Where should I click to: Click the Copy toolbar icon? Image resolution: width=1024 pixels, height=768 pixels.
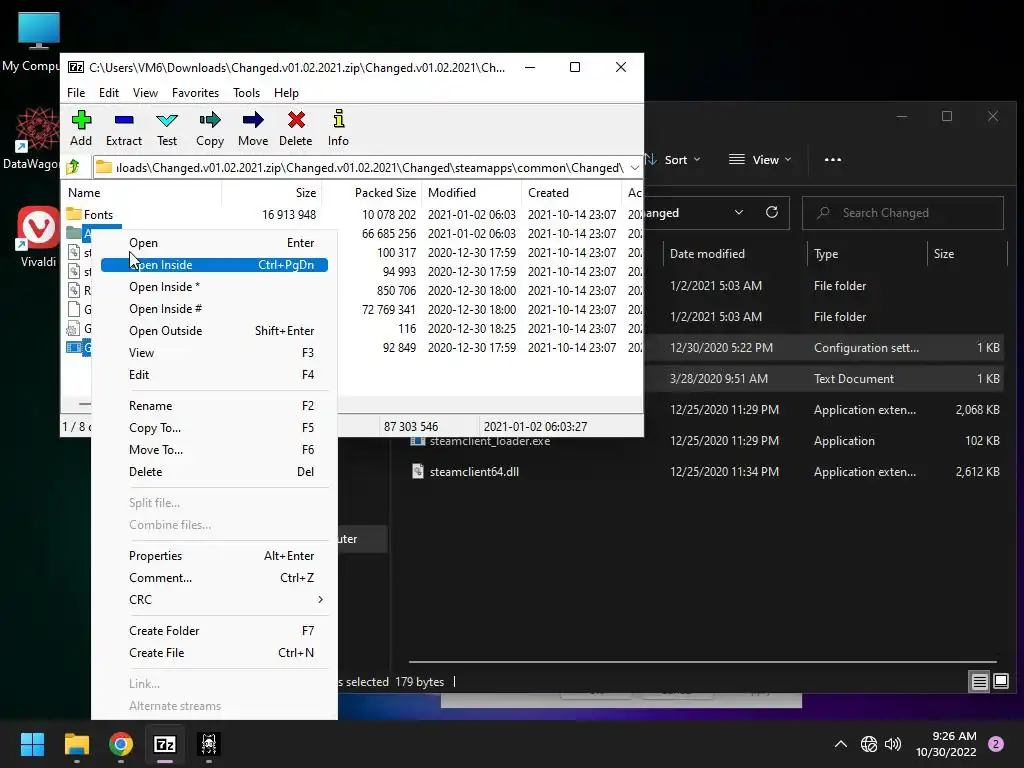[x=210, y=128]
